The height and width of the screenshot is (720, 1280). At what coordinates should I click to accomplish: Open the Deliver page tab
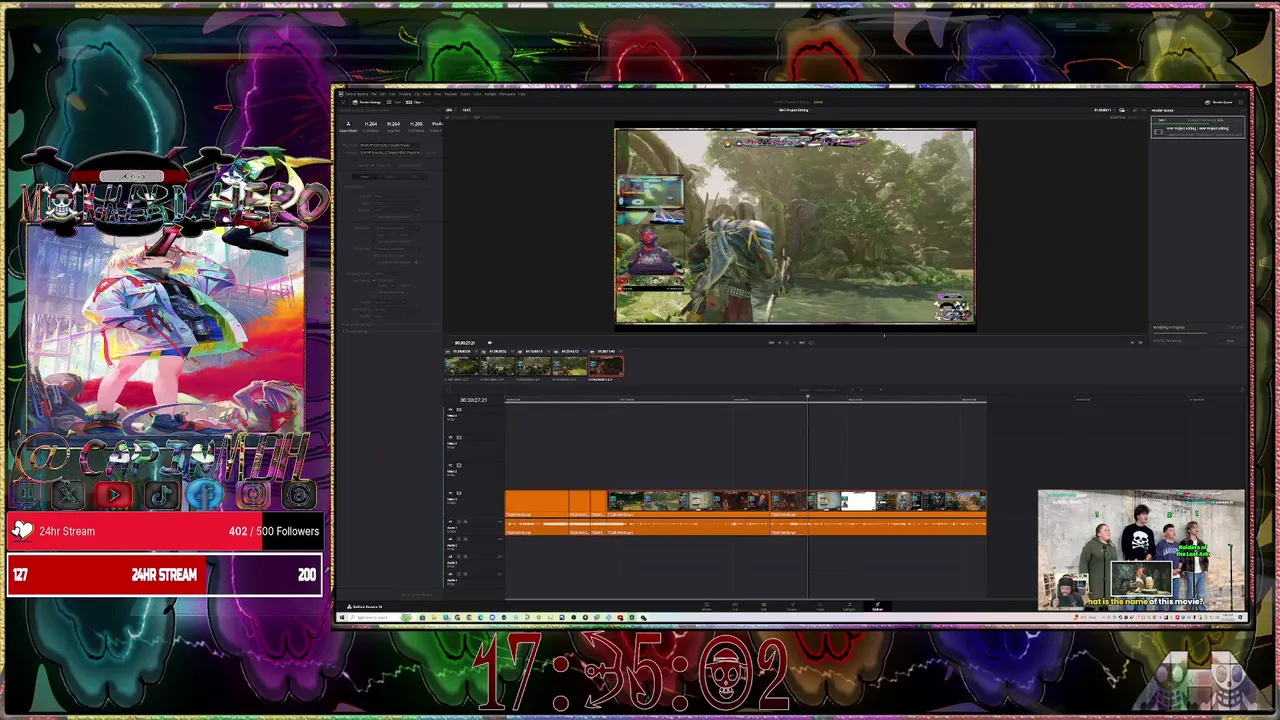[878, 606]
